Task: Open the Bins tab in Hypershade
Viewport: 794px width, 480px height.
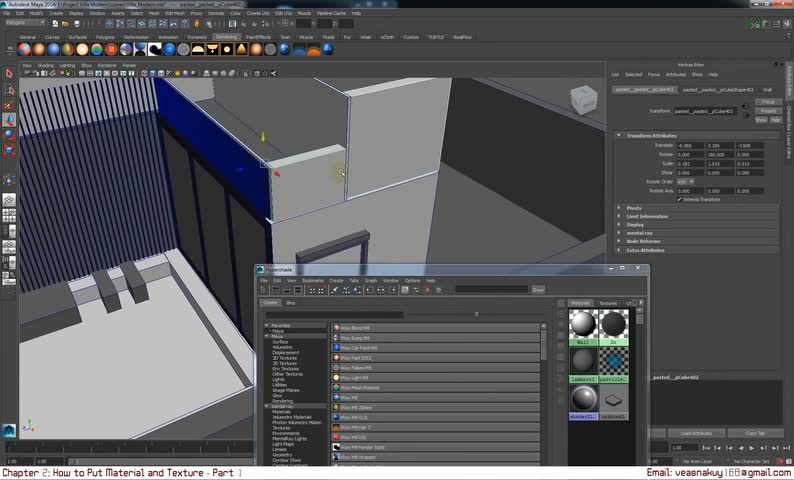Action: click(x=291, y=303)
